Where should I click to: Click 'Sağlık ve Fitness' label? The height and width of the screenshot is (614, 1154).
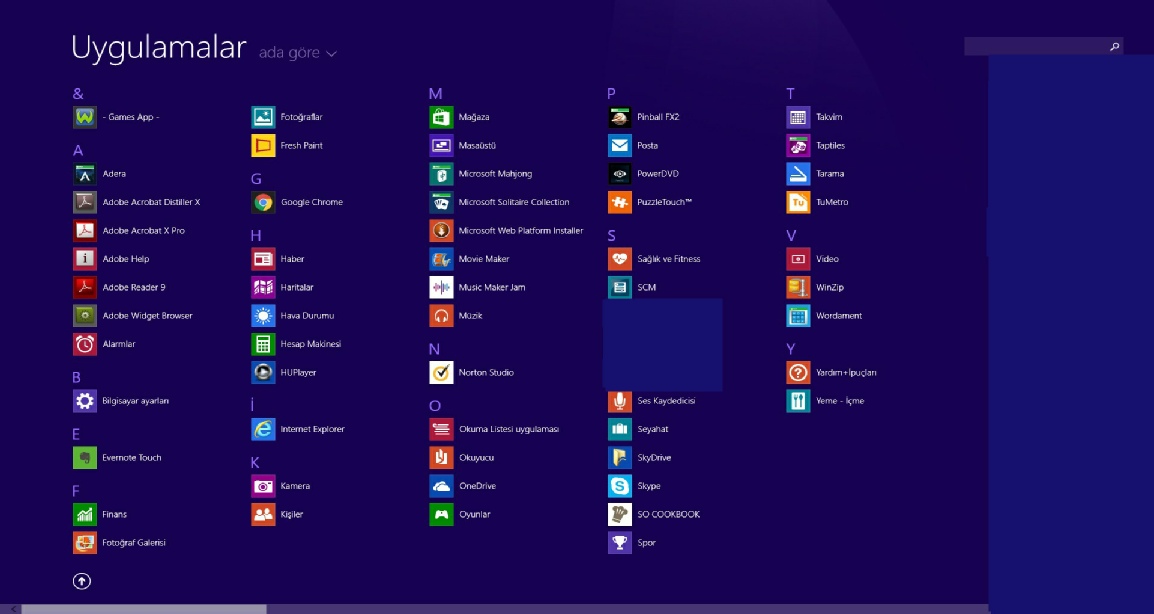coord(669,258)
